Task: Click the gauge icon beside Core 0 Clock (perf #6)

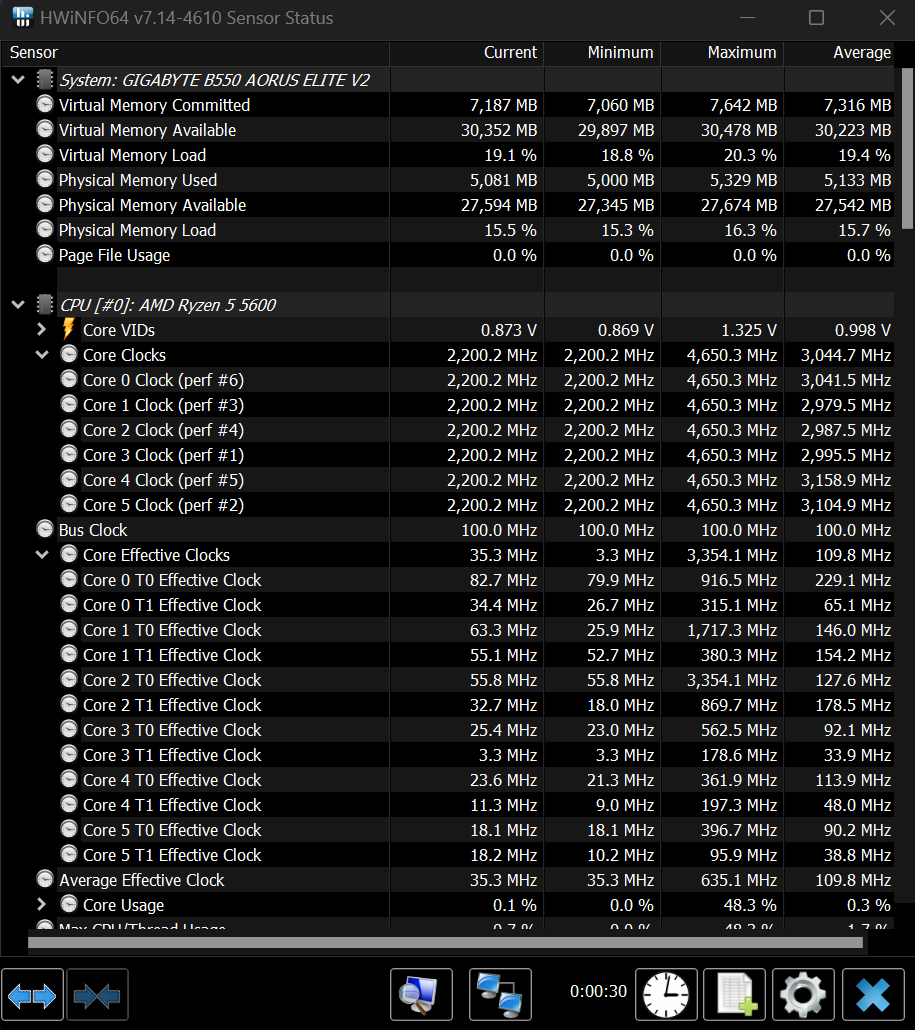Action: click(69, 379)
